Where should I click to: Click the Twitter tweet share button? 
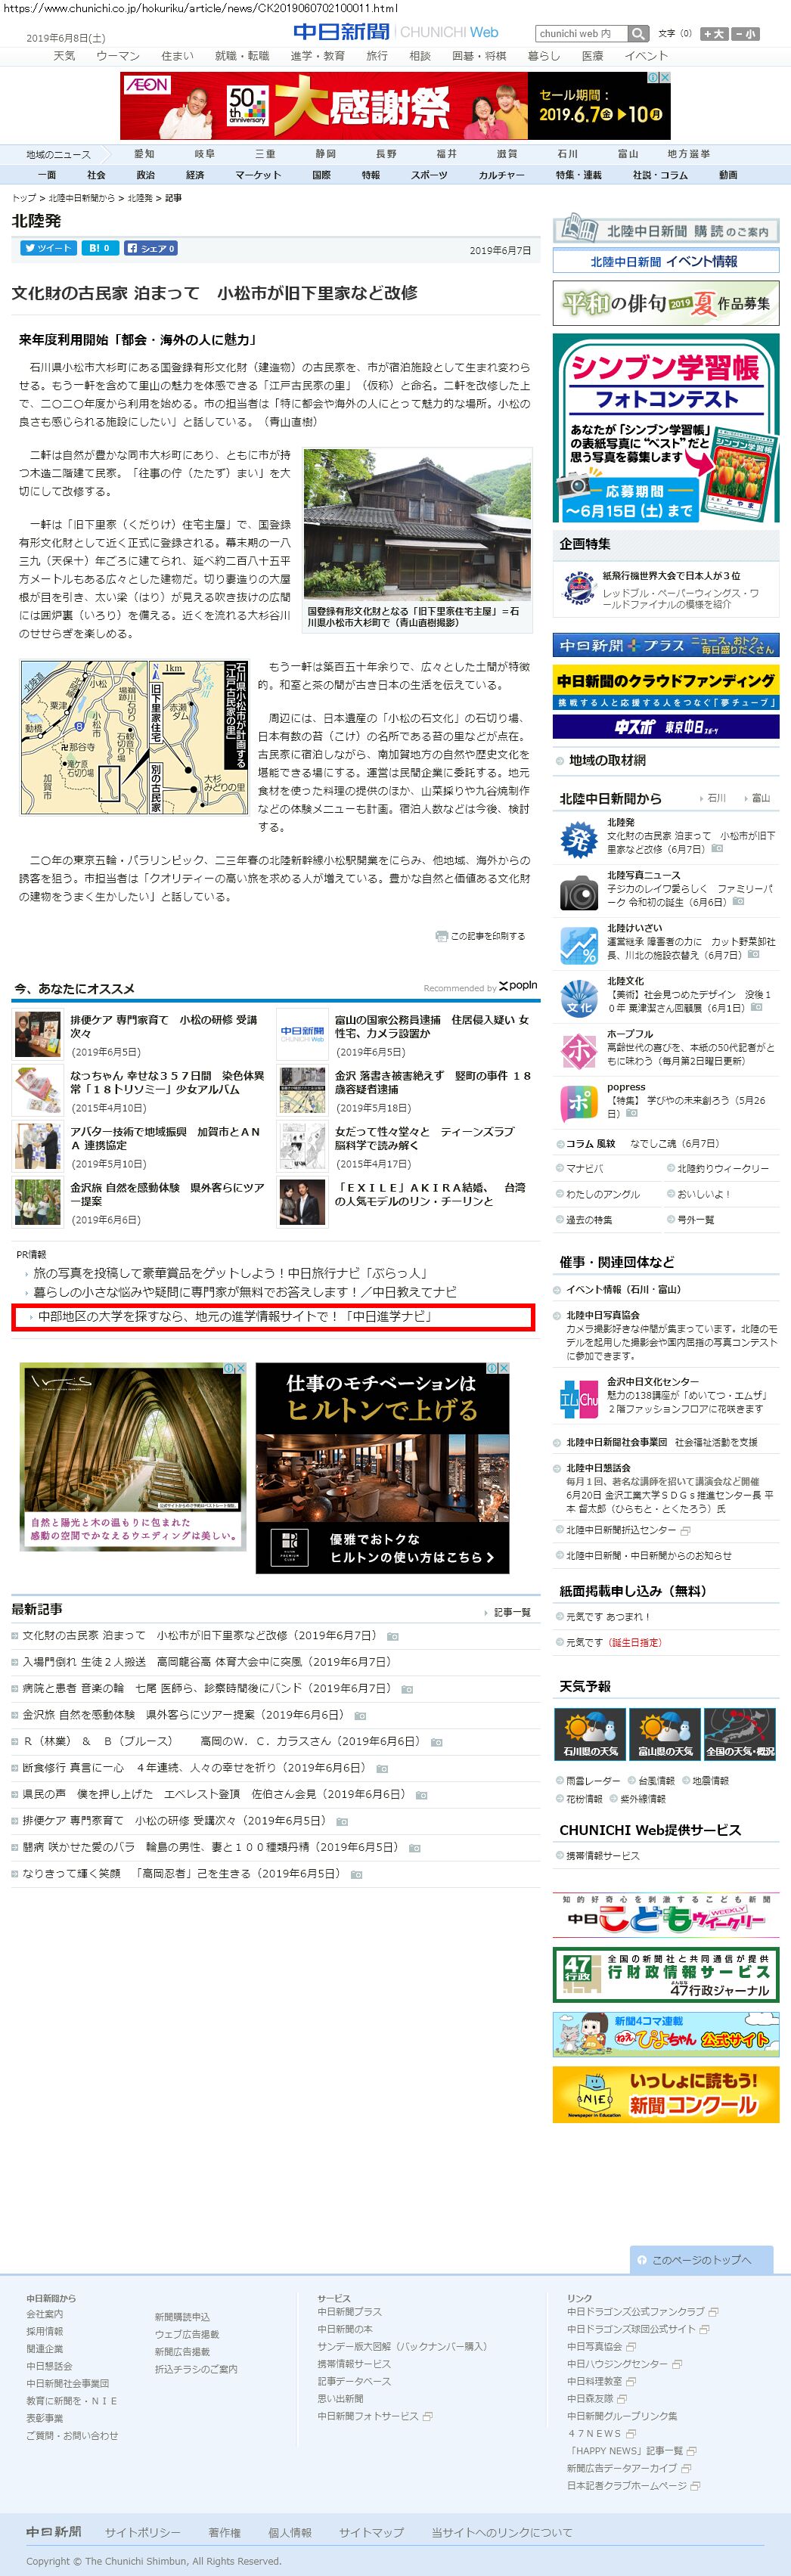(x=47, y=248)
